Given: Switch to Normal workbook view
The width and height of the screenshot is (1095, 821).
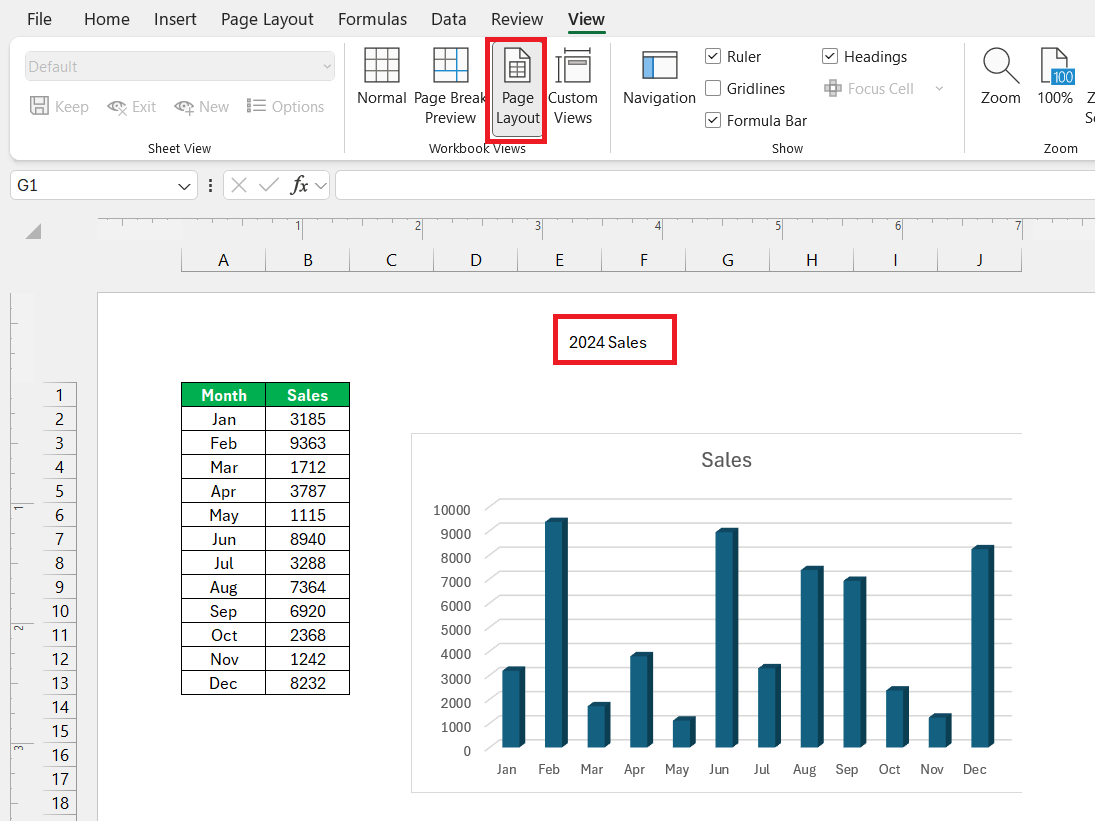Looking at the screenshot, I should 381,78.
